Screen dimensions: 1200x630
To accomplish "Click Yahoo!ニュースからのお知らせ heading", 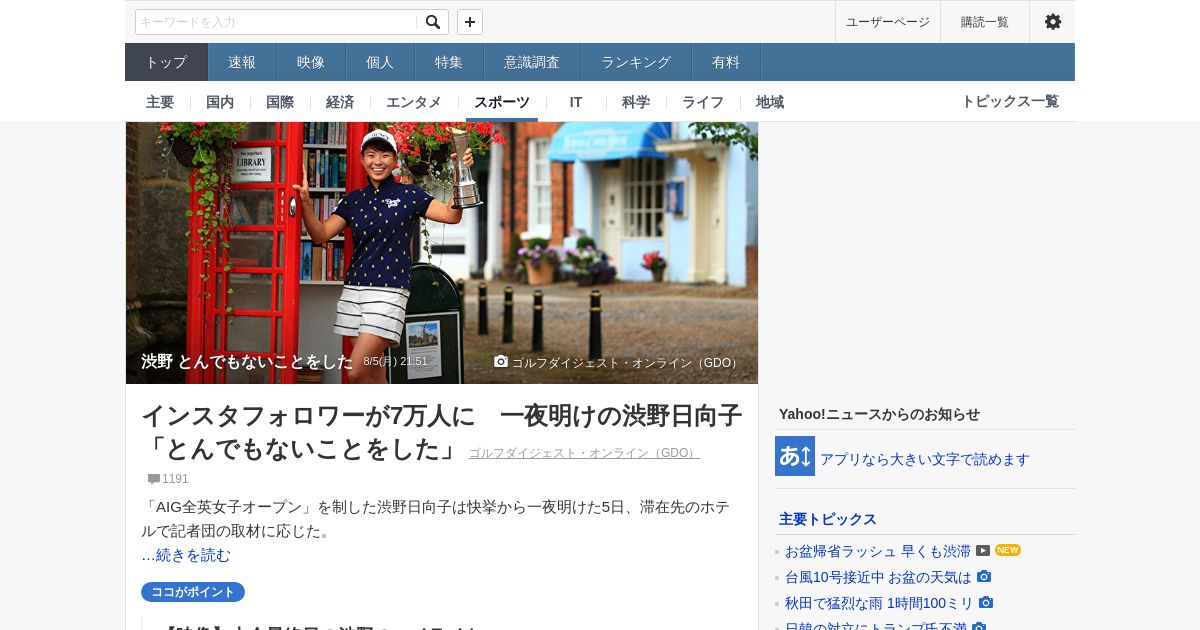I will coord(879,414).
